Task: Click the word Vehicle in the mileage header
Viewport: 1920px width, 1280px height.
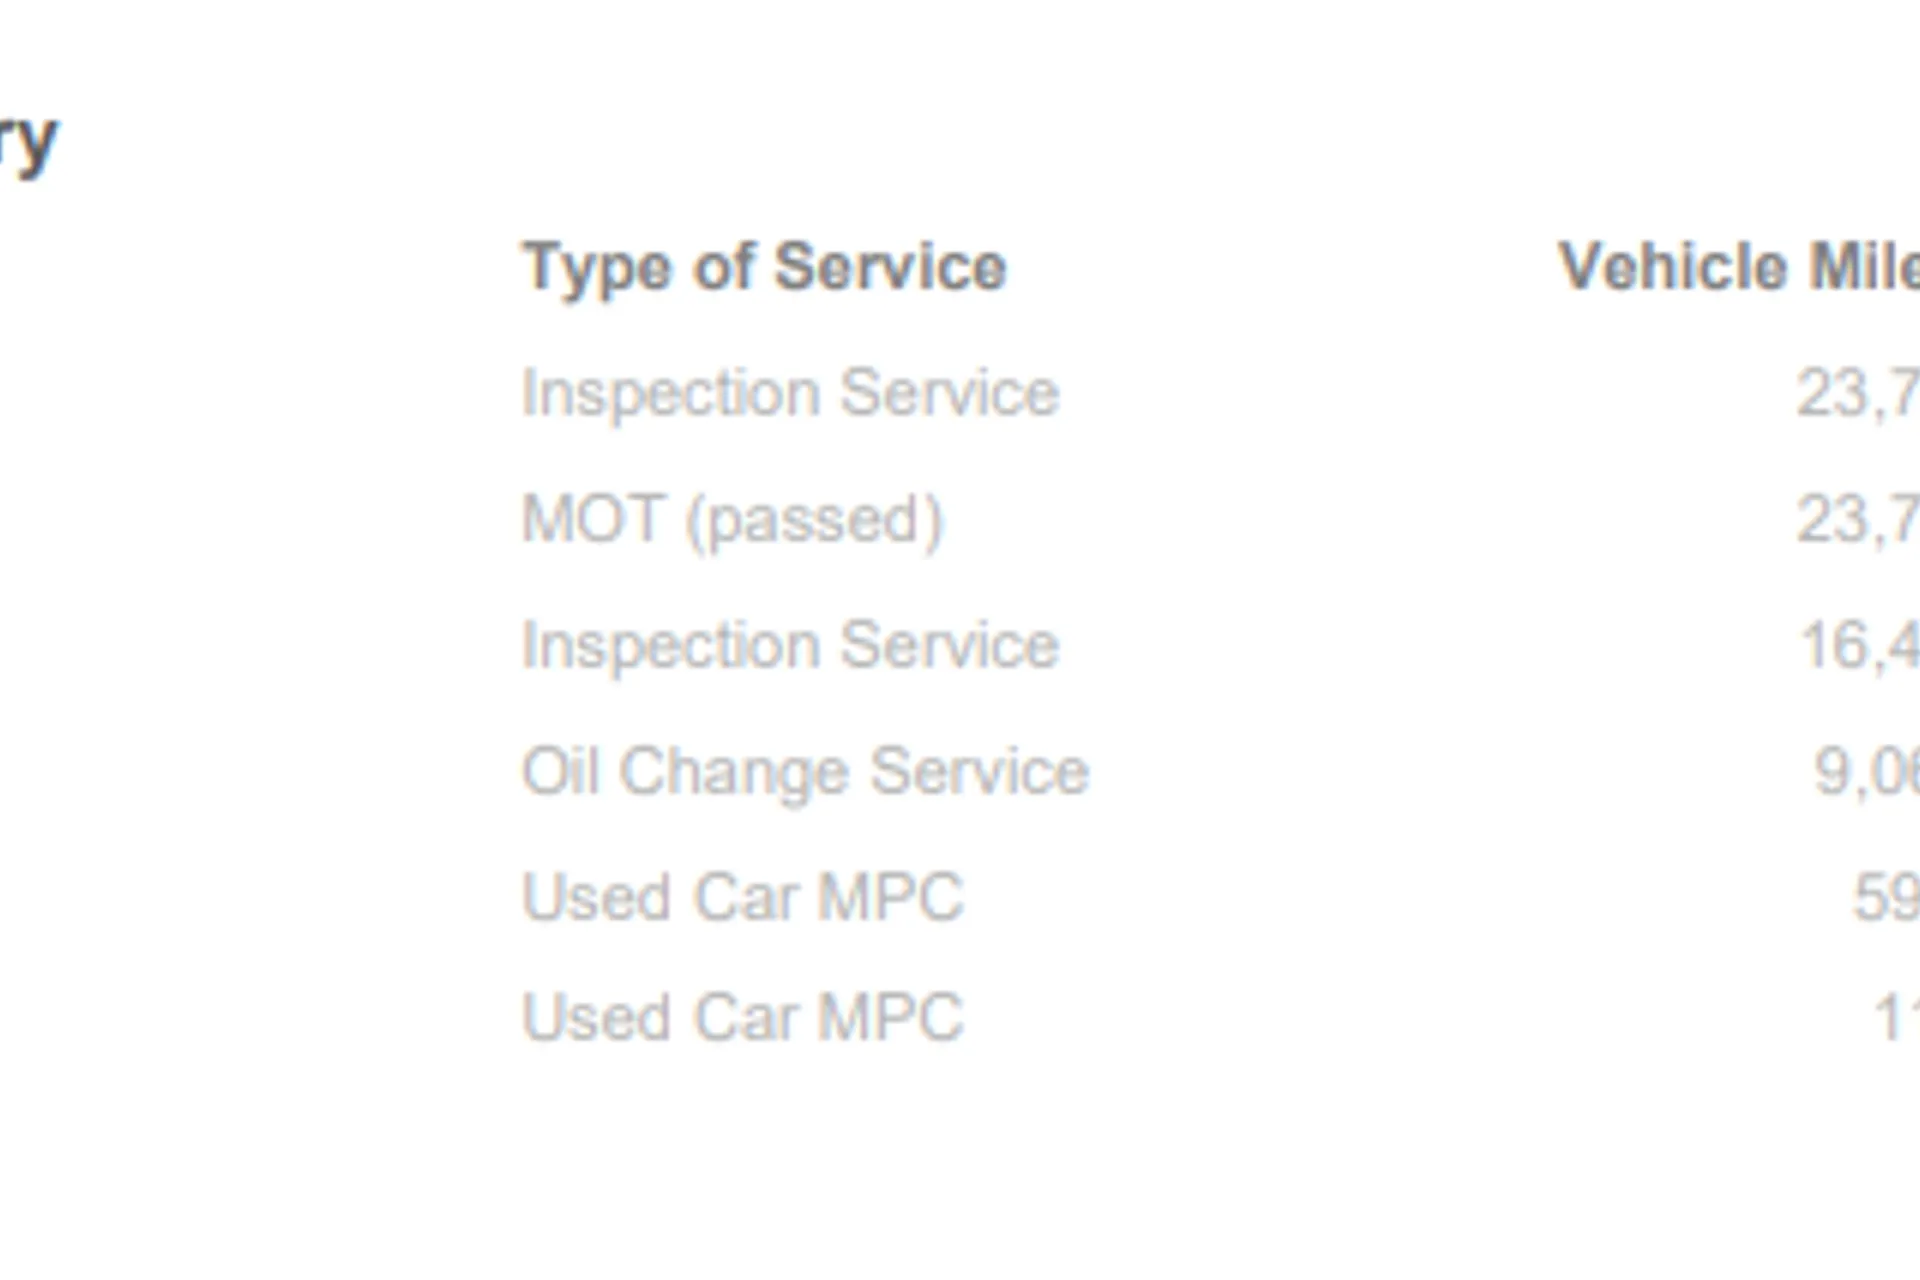Action: (x=1673, y=267)
